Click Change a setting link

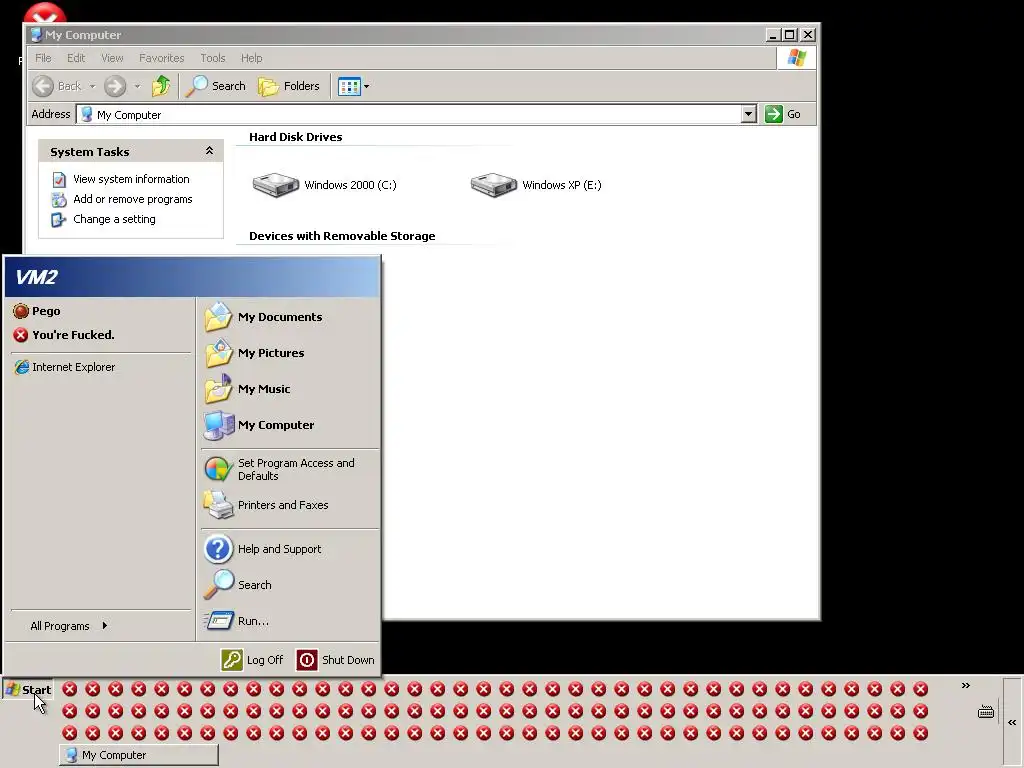pos(114,219)
